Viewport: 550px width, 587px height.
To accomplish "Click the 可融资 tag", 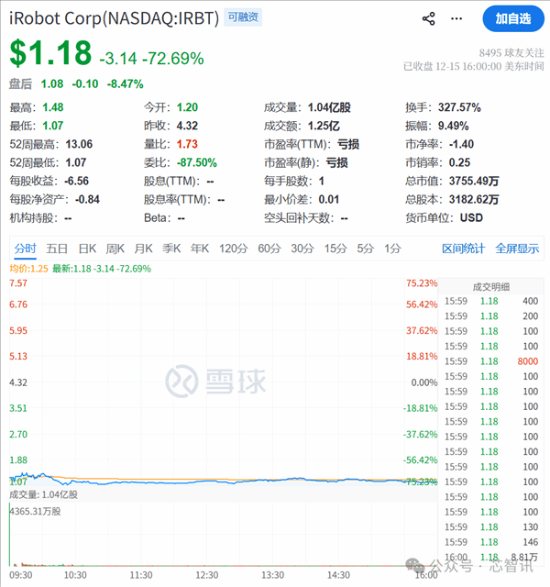I will click(x=243, y=17).
